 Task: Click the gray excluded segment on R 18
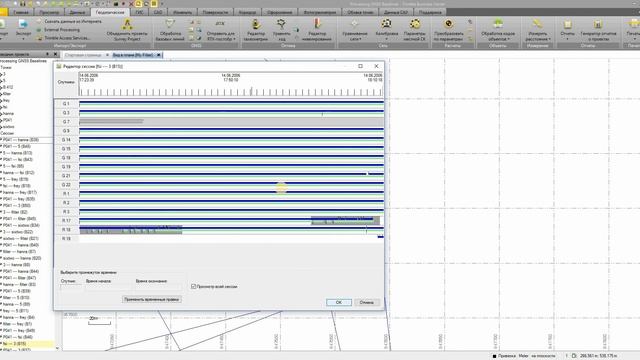click(131, 231)
